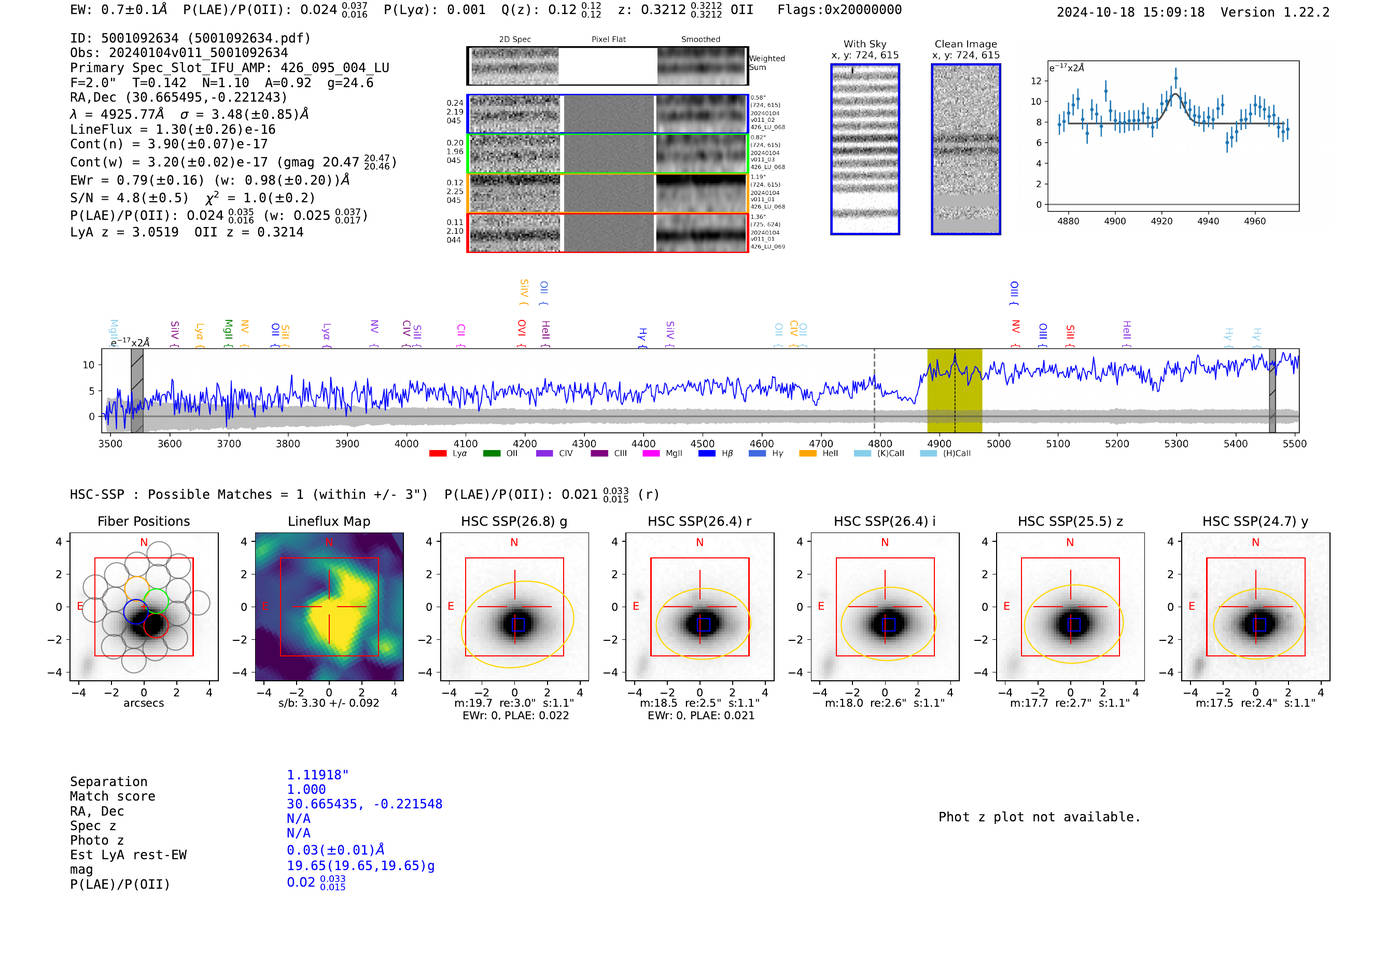1400x953 pixels.
Task: Click the (H)CaII legend swatch
Action: pos(928,454)
